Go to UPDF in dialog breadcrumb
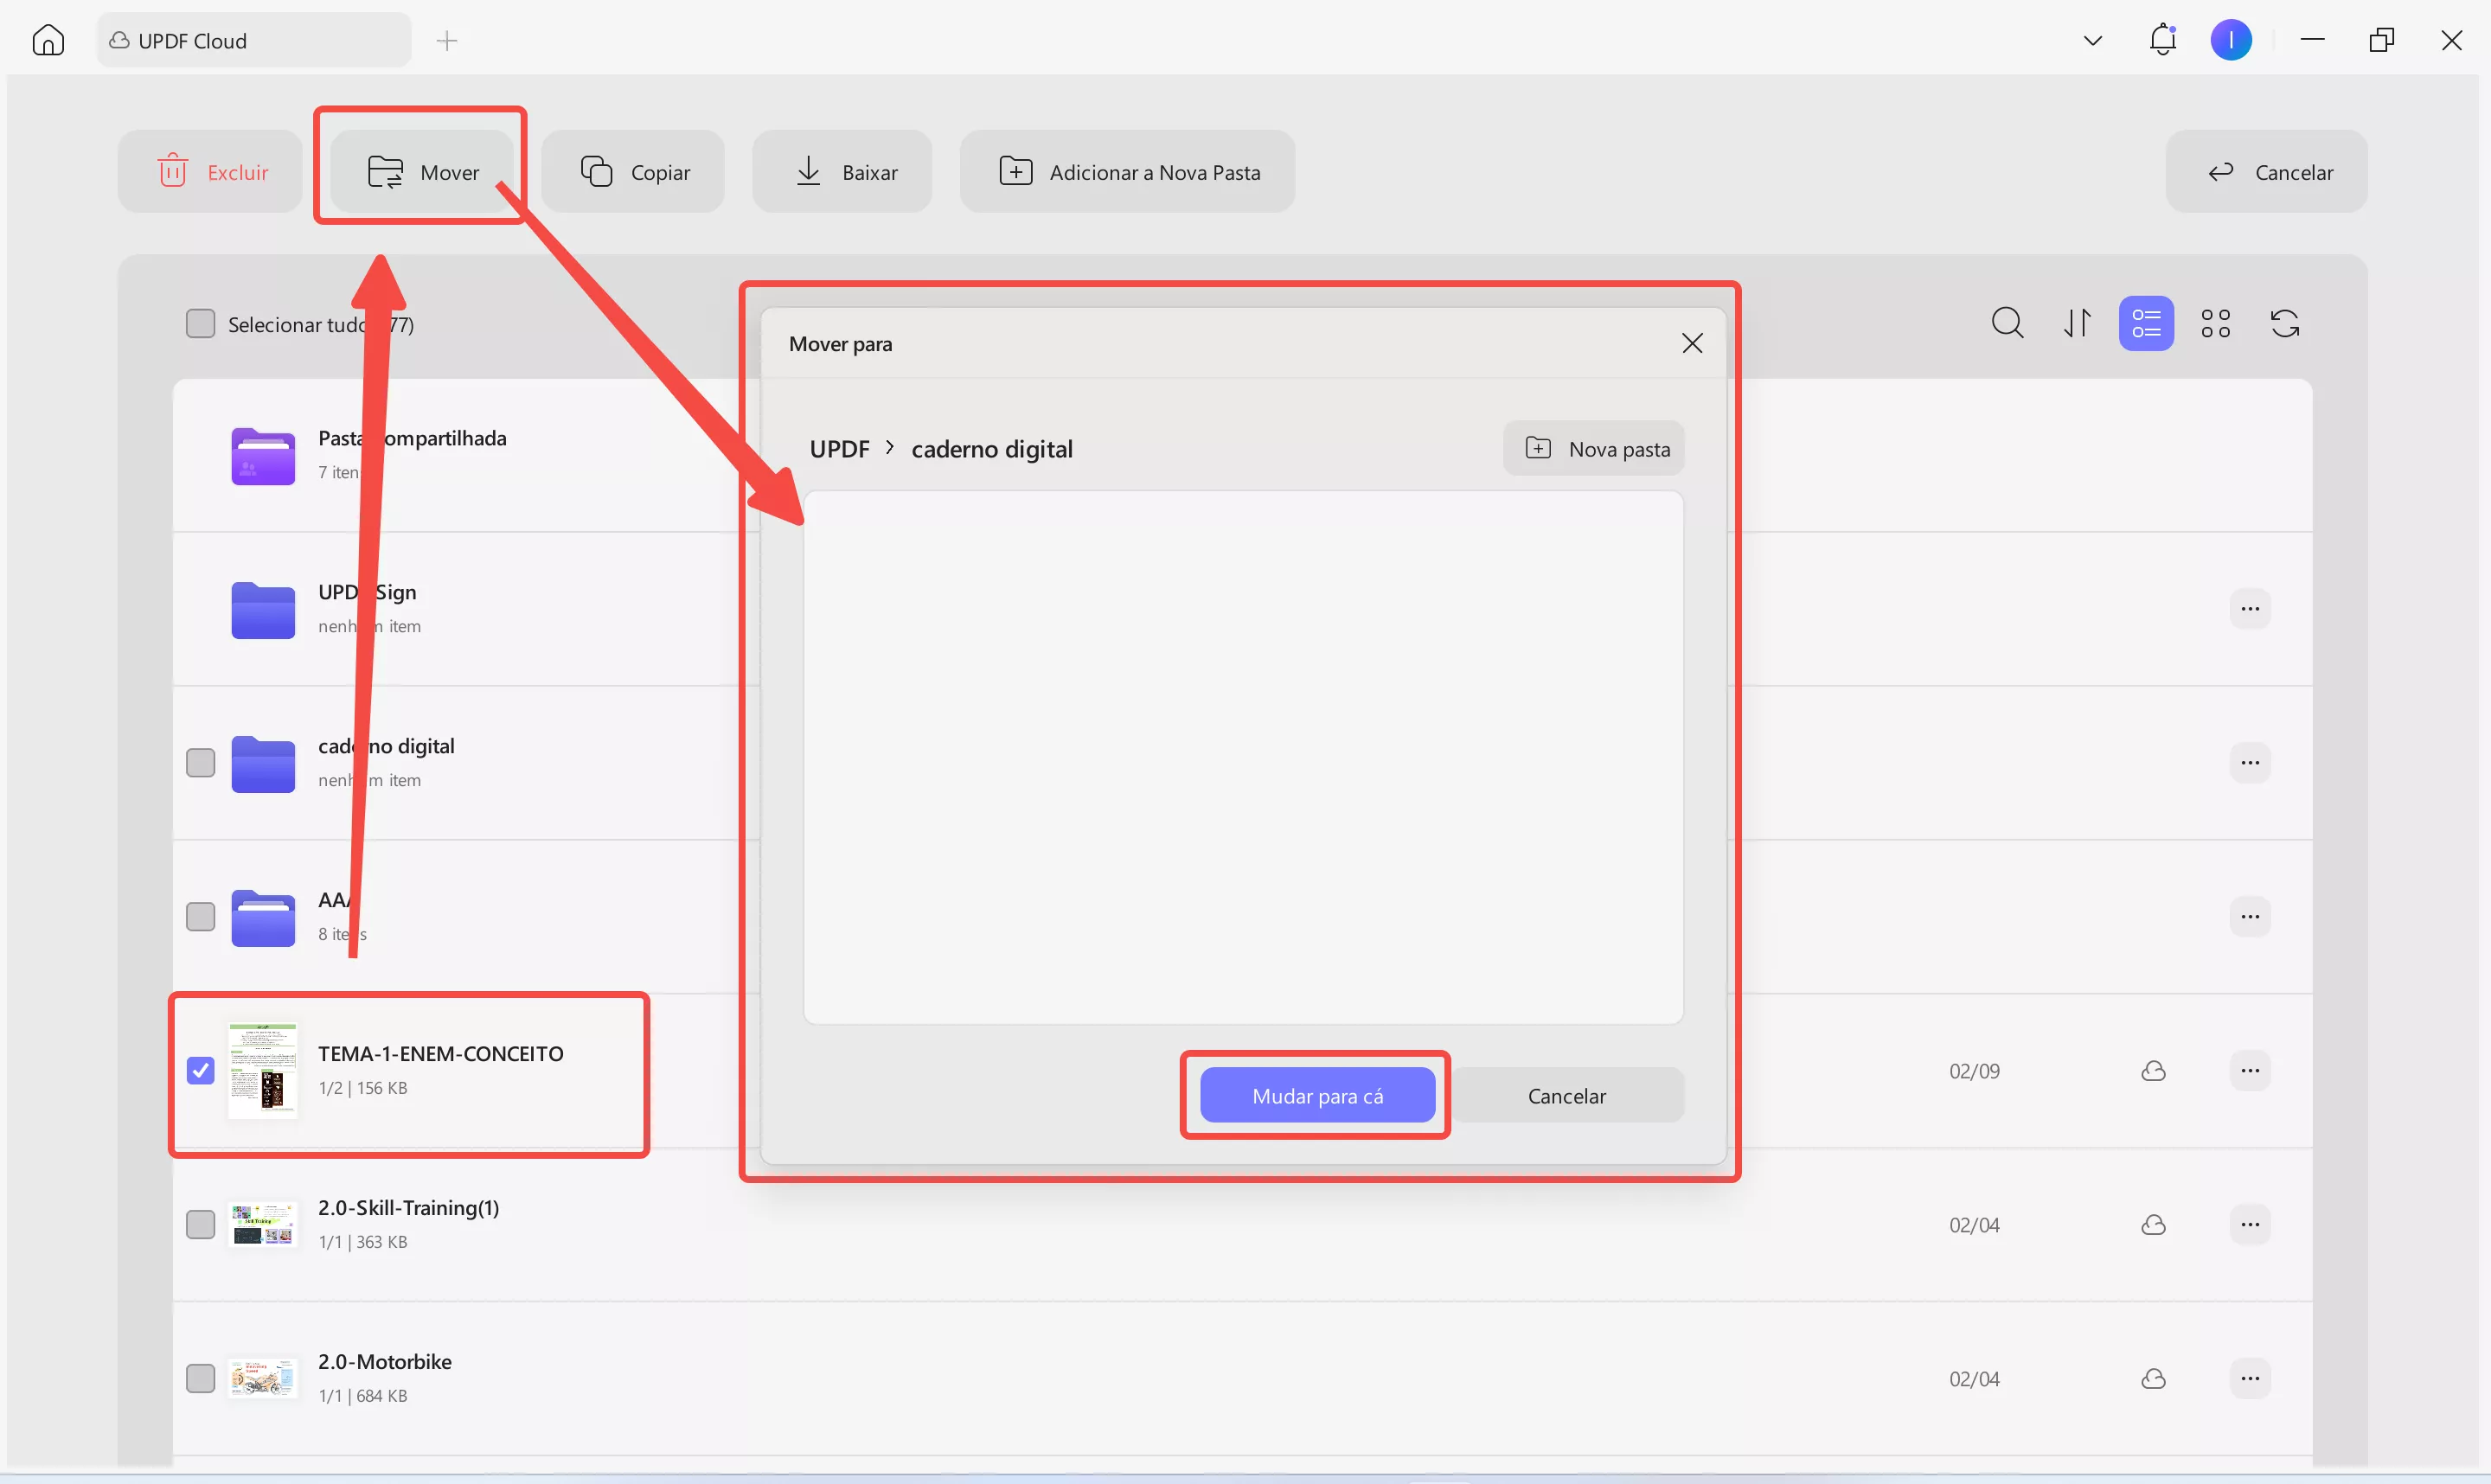 (839, 449)
